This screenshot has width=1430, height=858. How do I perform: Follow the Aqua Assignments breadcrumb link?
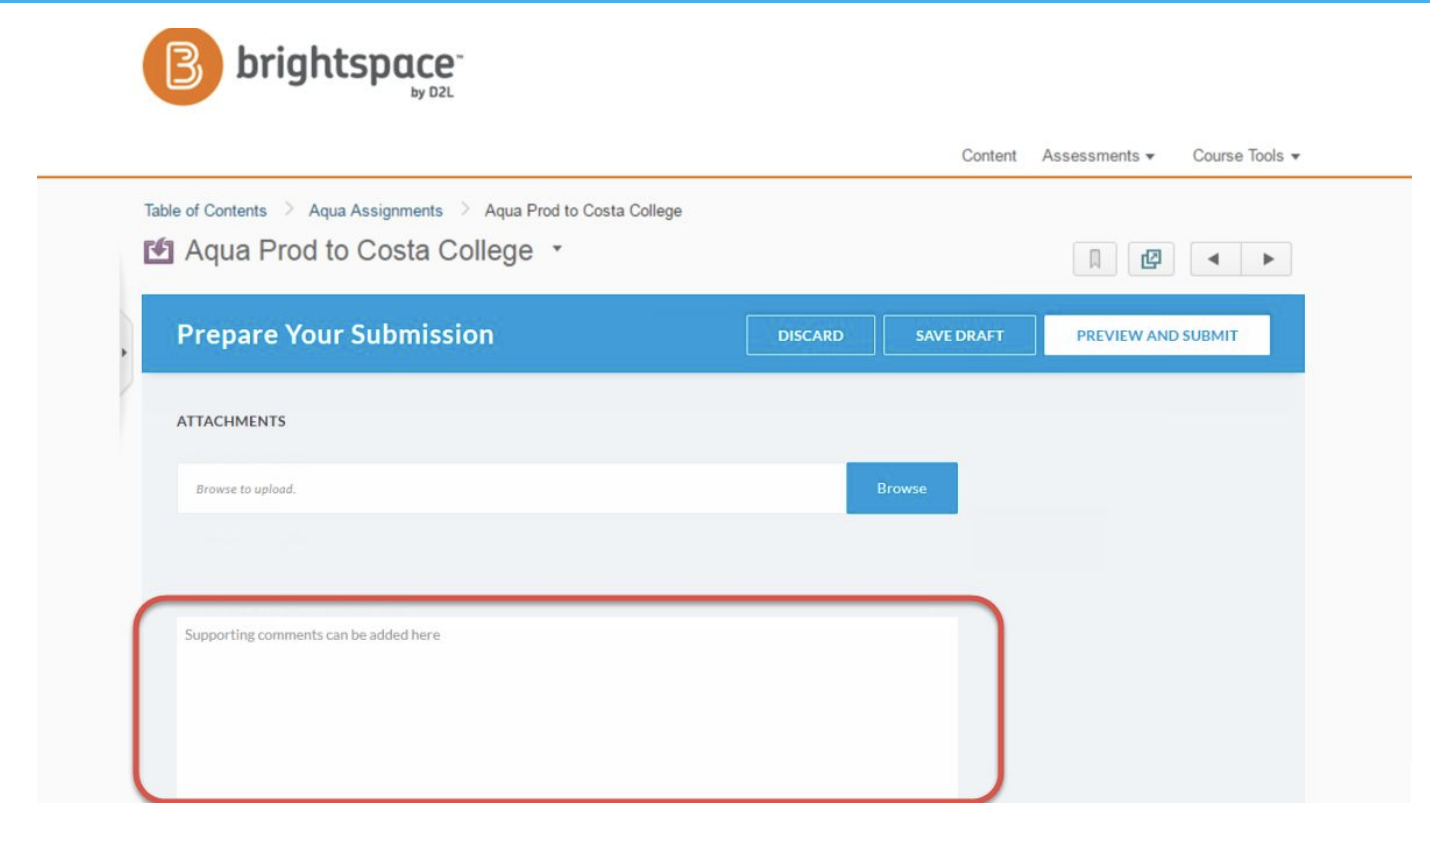375,211
